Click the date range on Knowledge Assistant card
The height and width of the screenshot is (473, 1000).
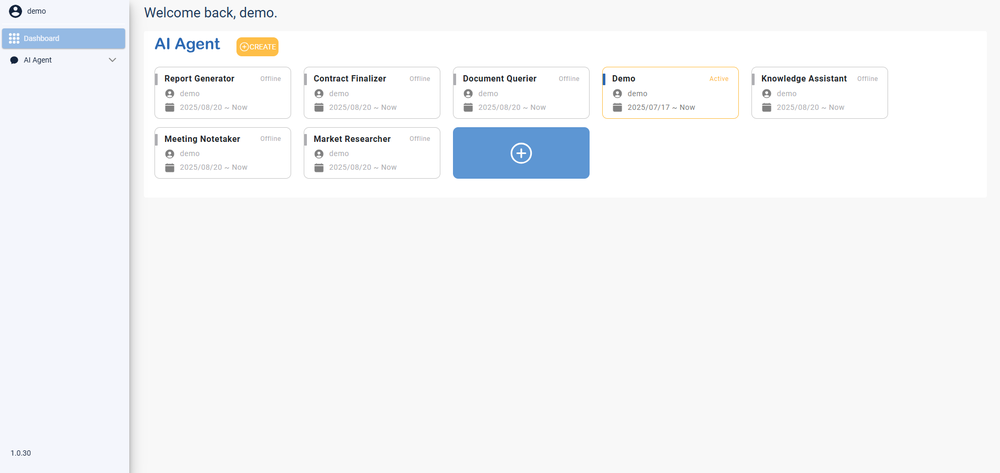tap(811, 107)
